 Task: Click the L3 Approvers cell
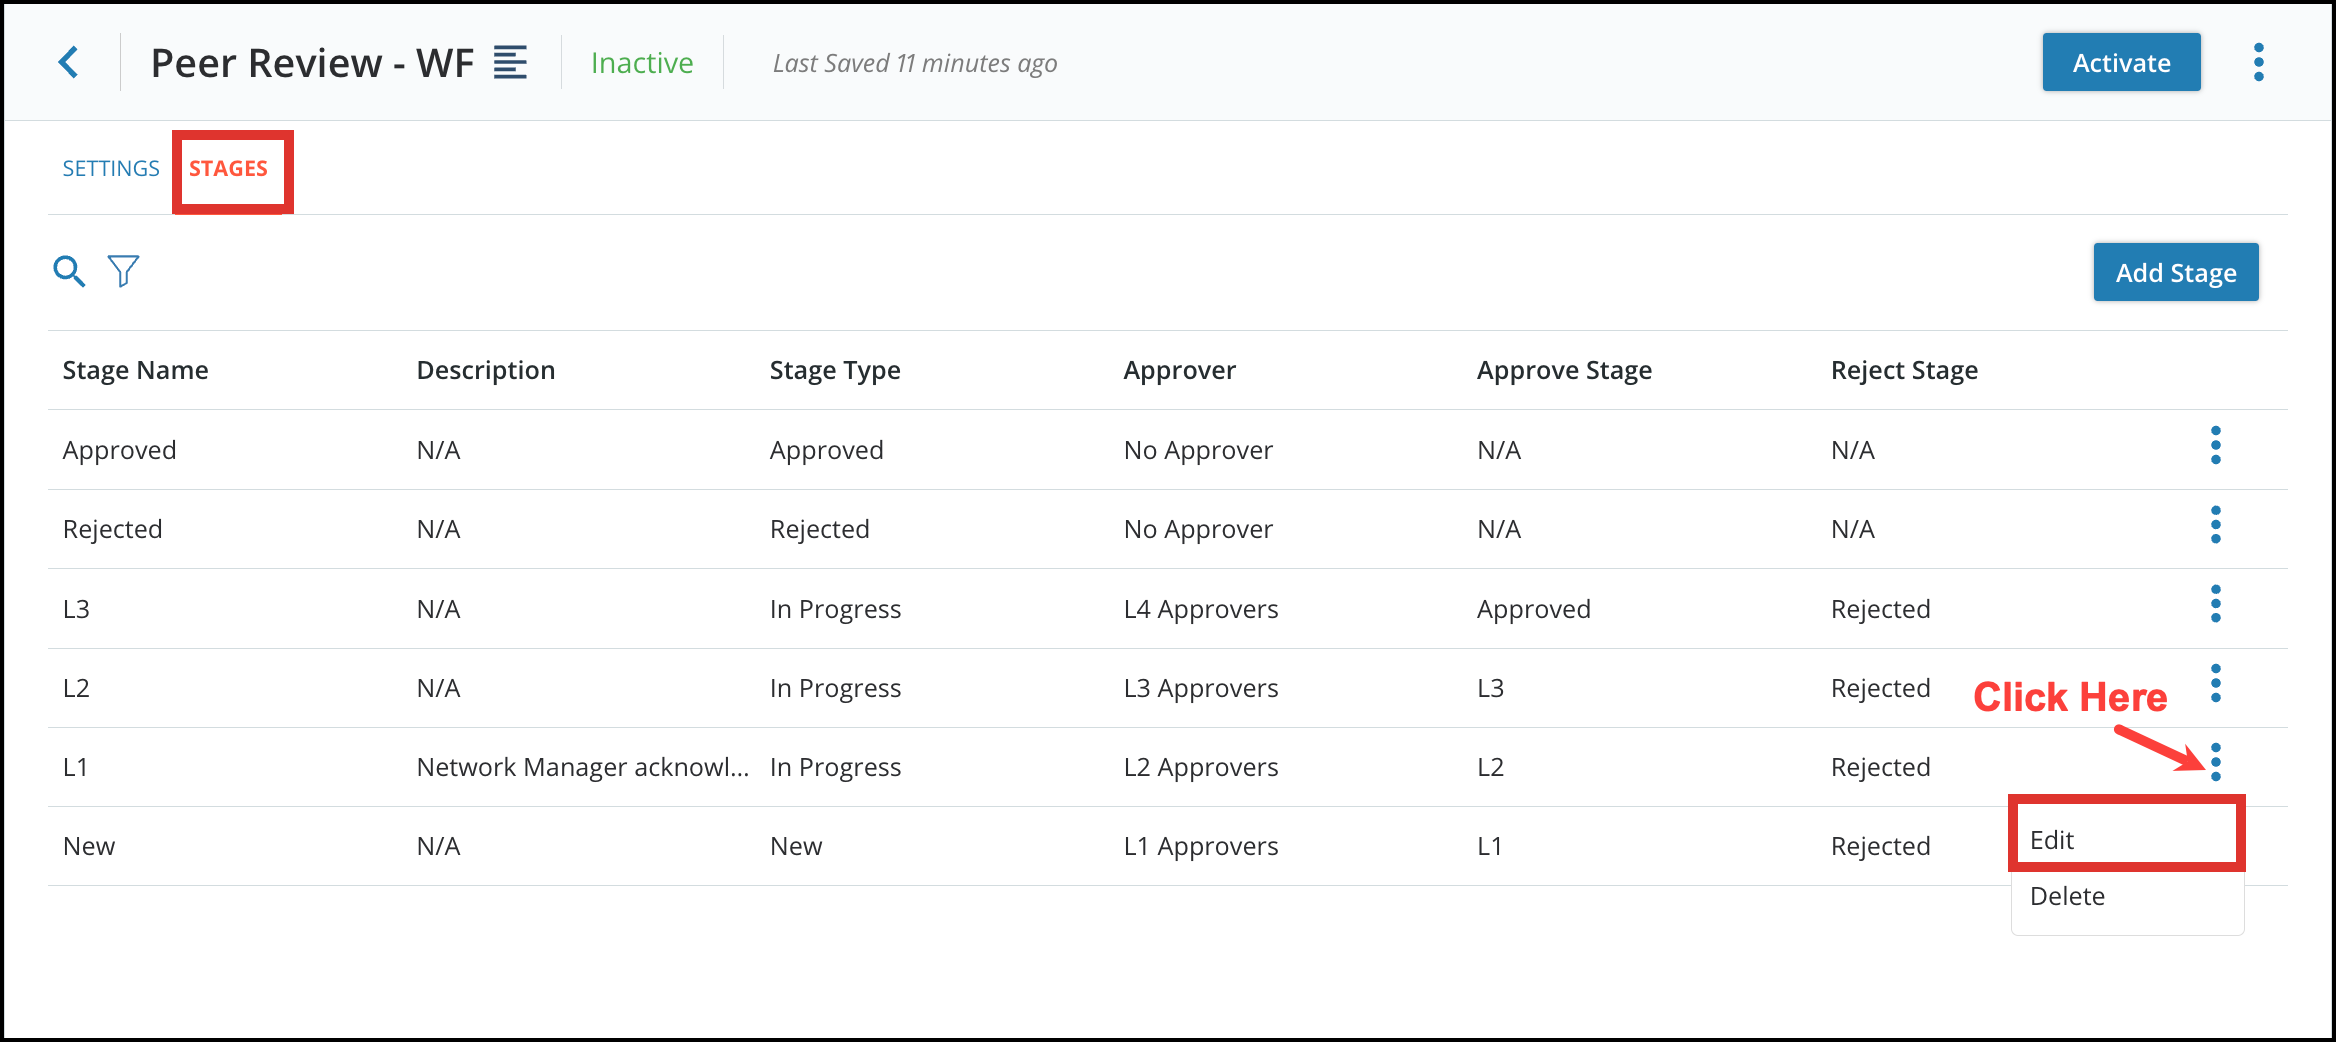[x=1200, y=688]
